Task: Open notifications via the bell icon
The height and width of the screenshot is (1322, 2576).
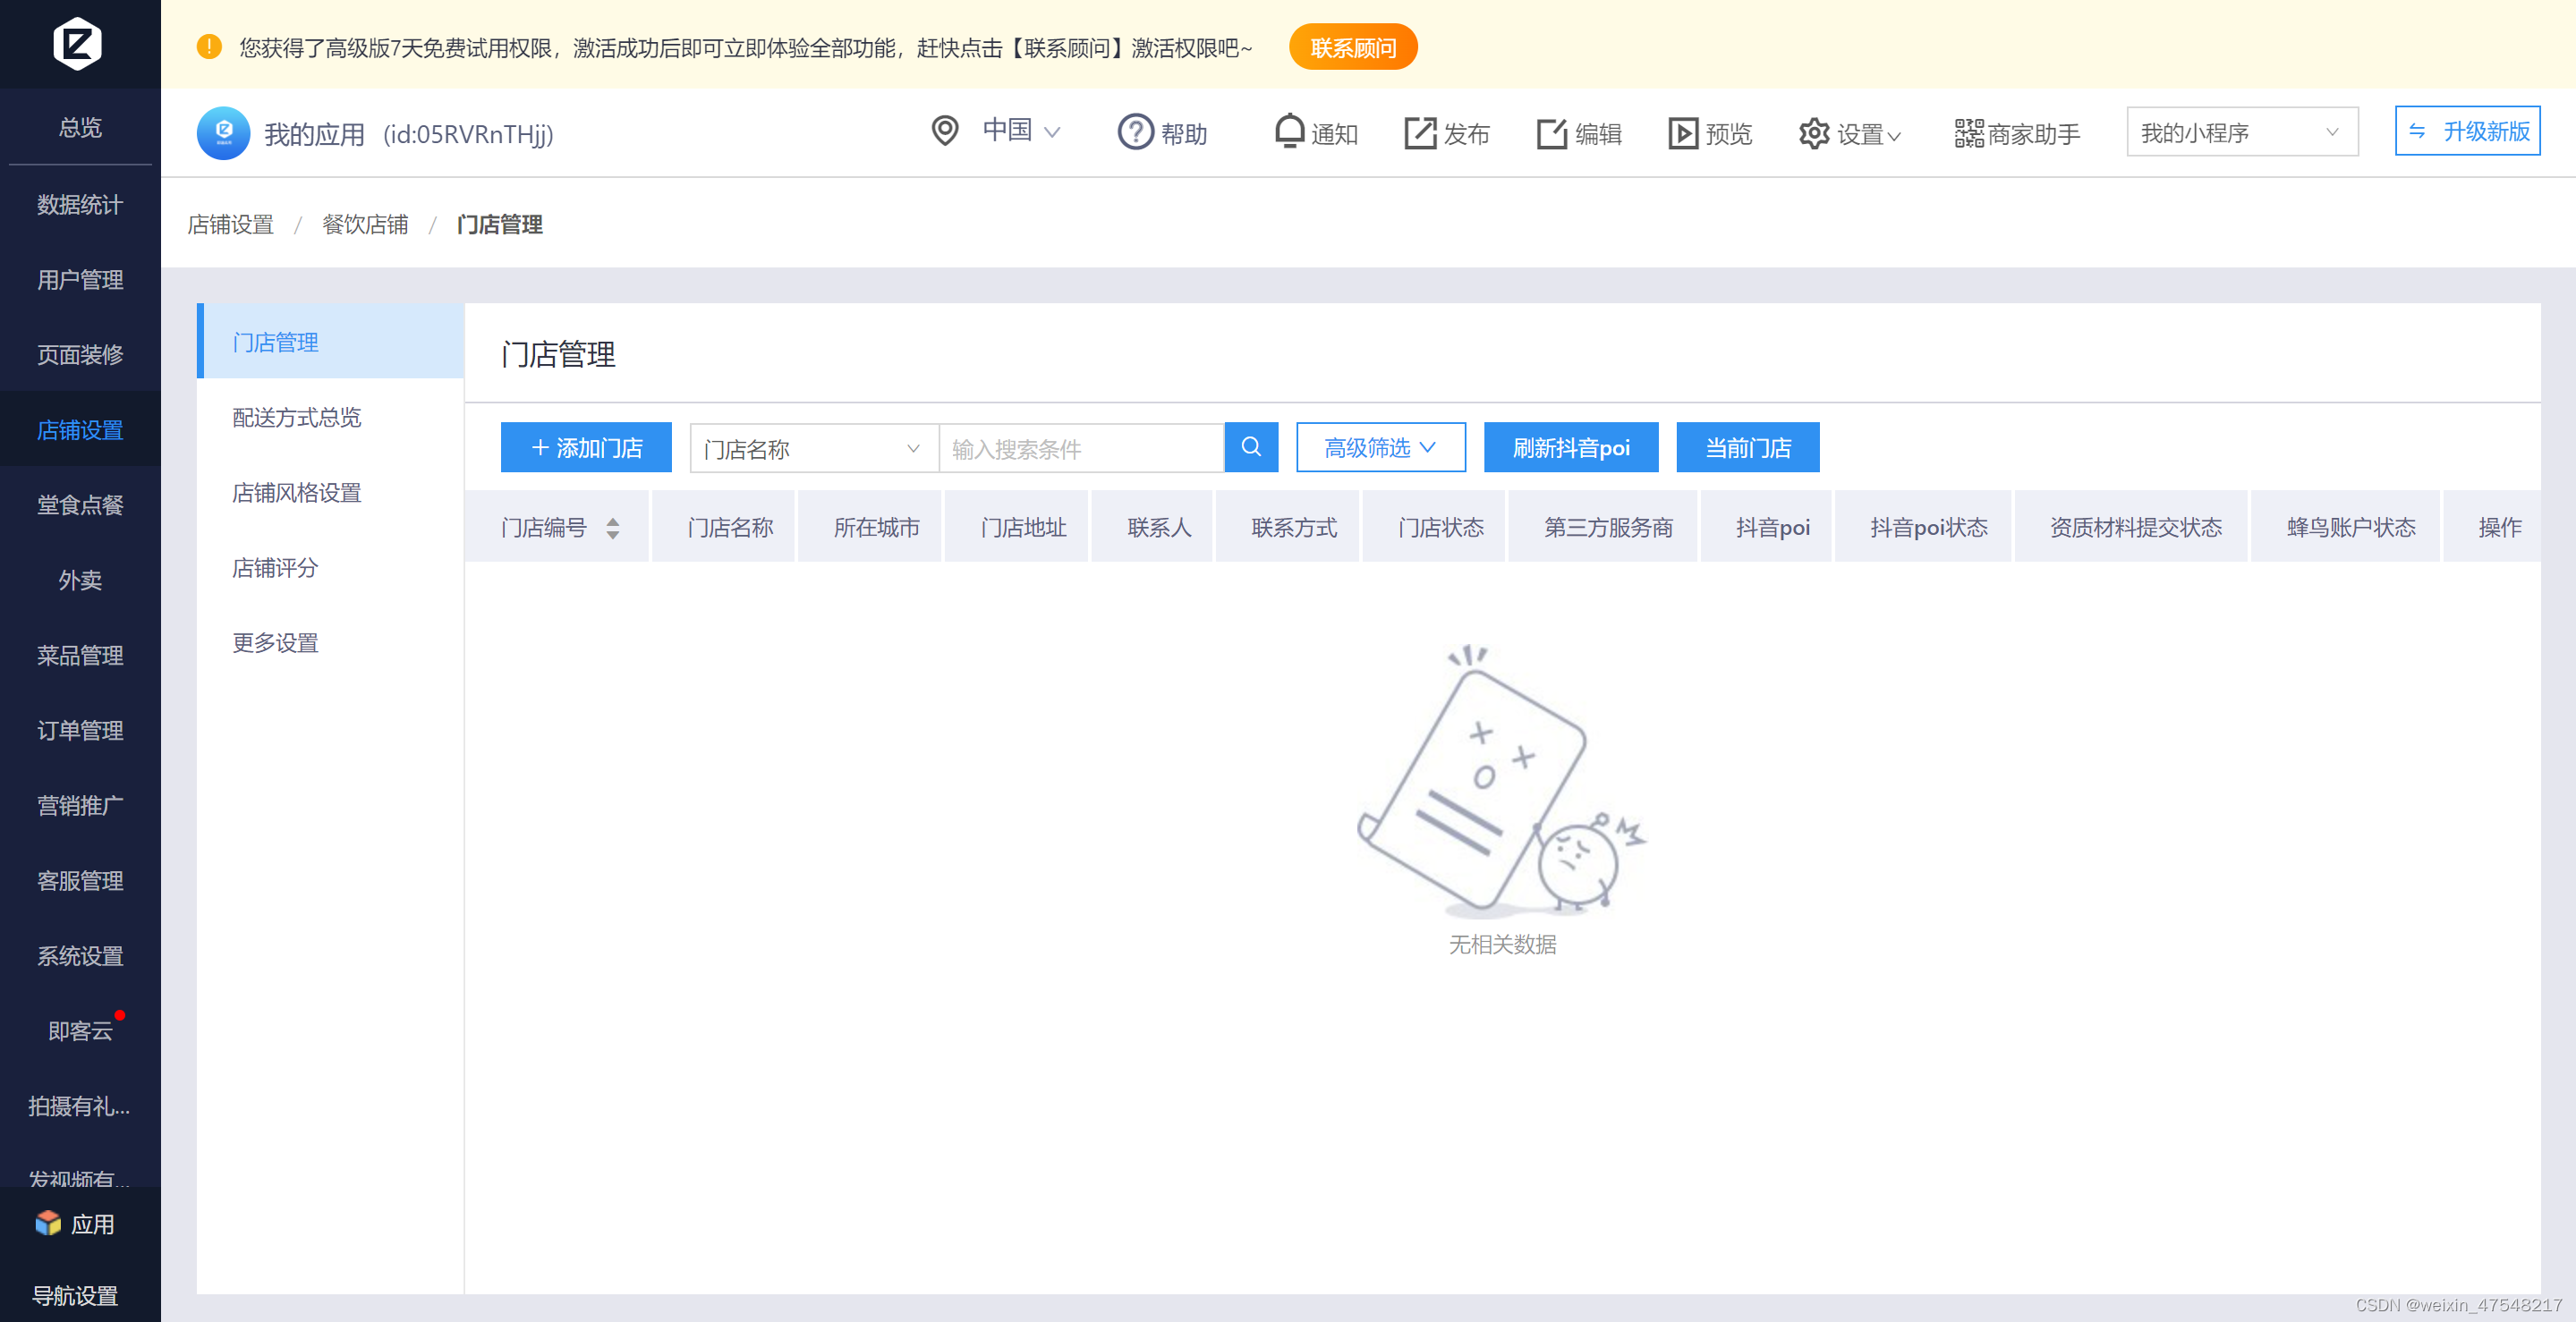Action: click(1289, 131)
